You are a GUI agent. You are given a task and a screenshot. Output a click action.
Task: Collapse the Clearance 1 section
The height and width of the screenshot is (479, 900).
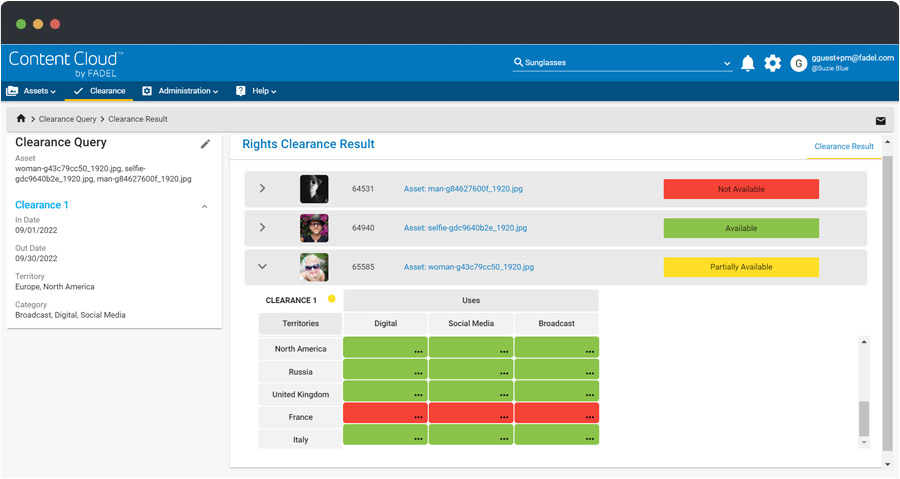pyautogui.click(x=204, y=207)
